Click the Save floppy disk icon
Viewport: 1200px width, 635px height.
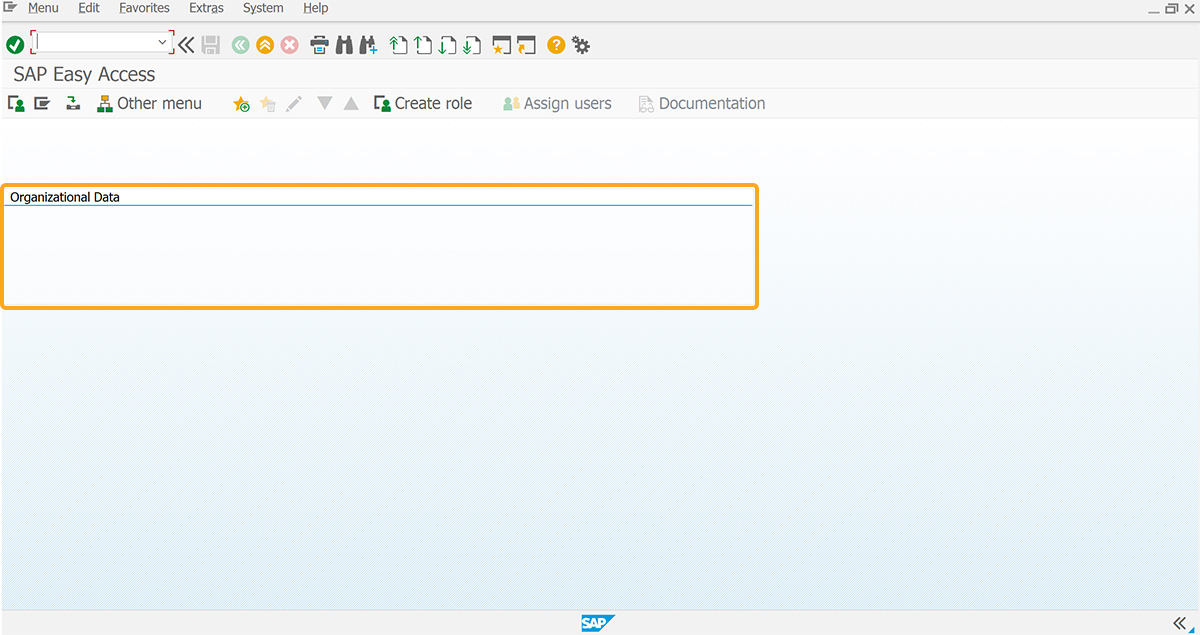click(211, 45)
